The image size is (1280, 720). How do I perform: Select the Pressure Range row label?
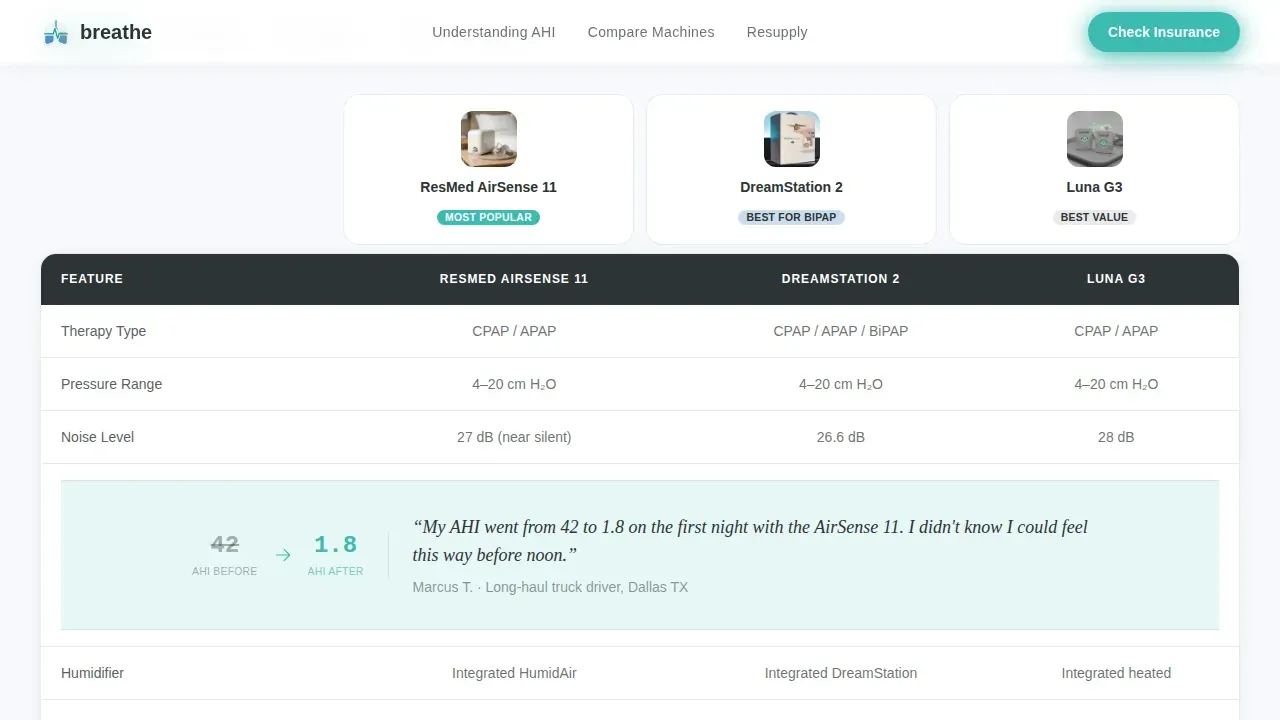tap(111, 384)
